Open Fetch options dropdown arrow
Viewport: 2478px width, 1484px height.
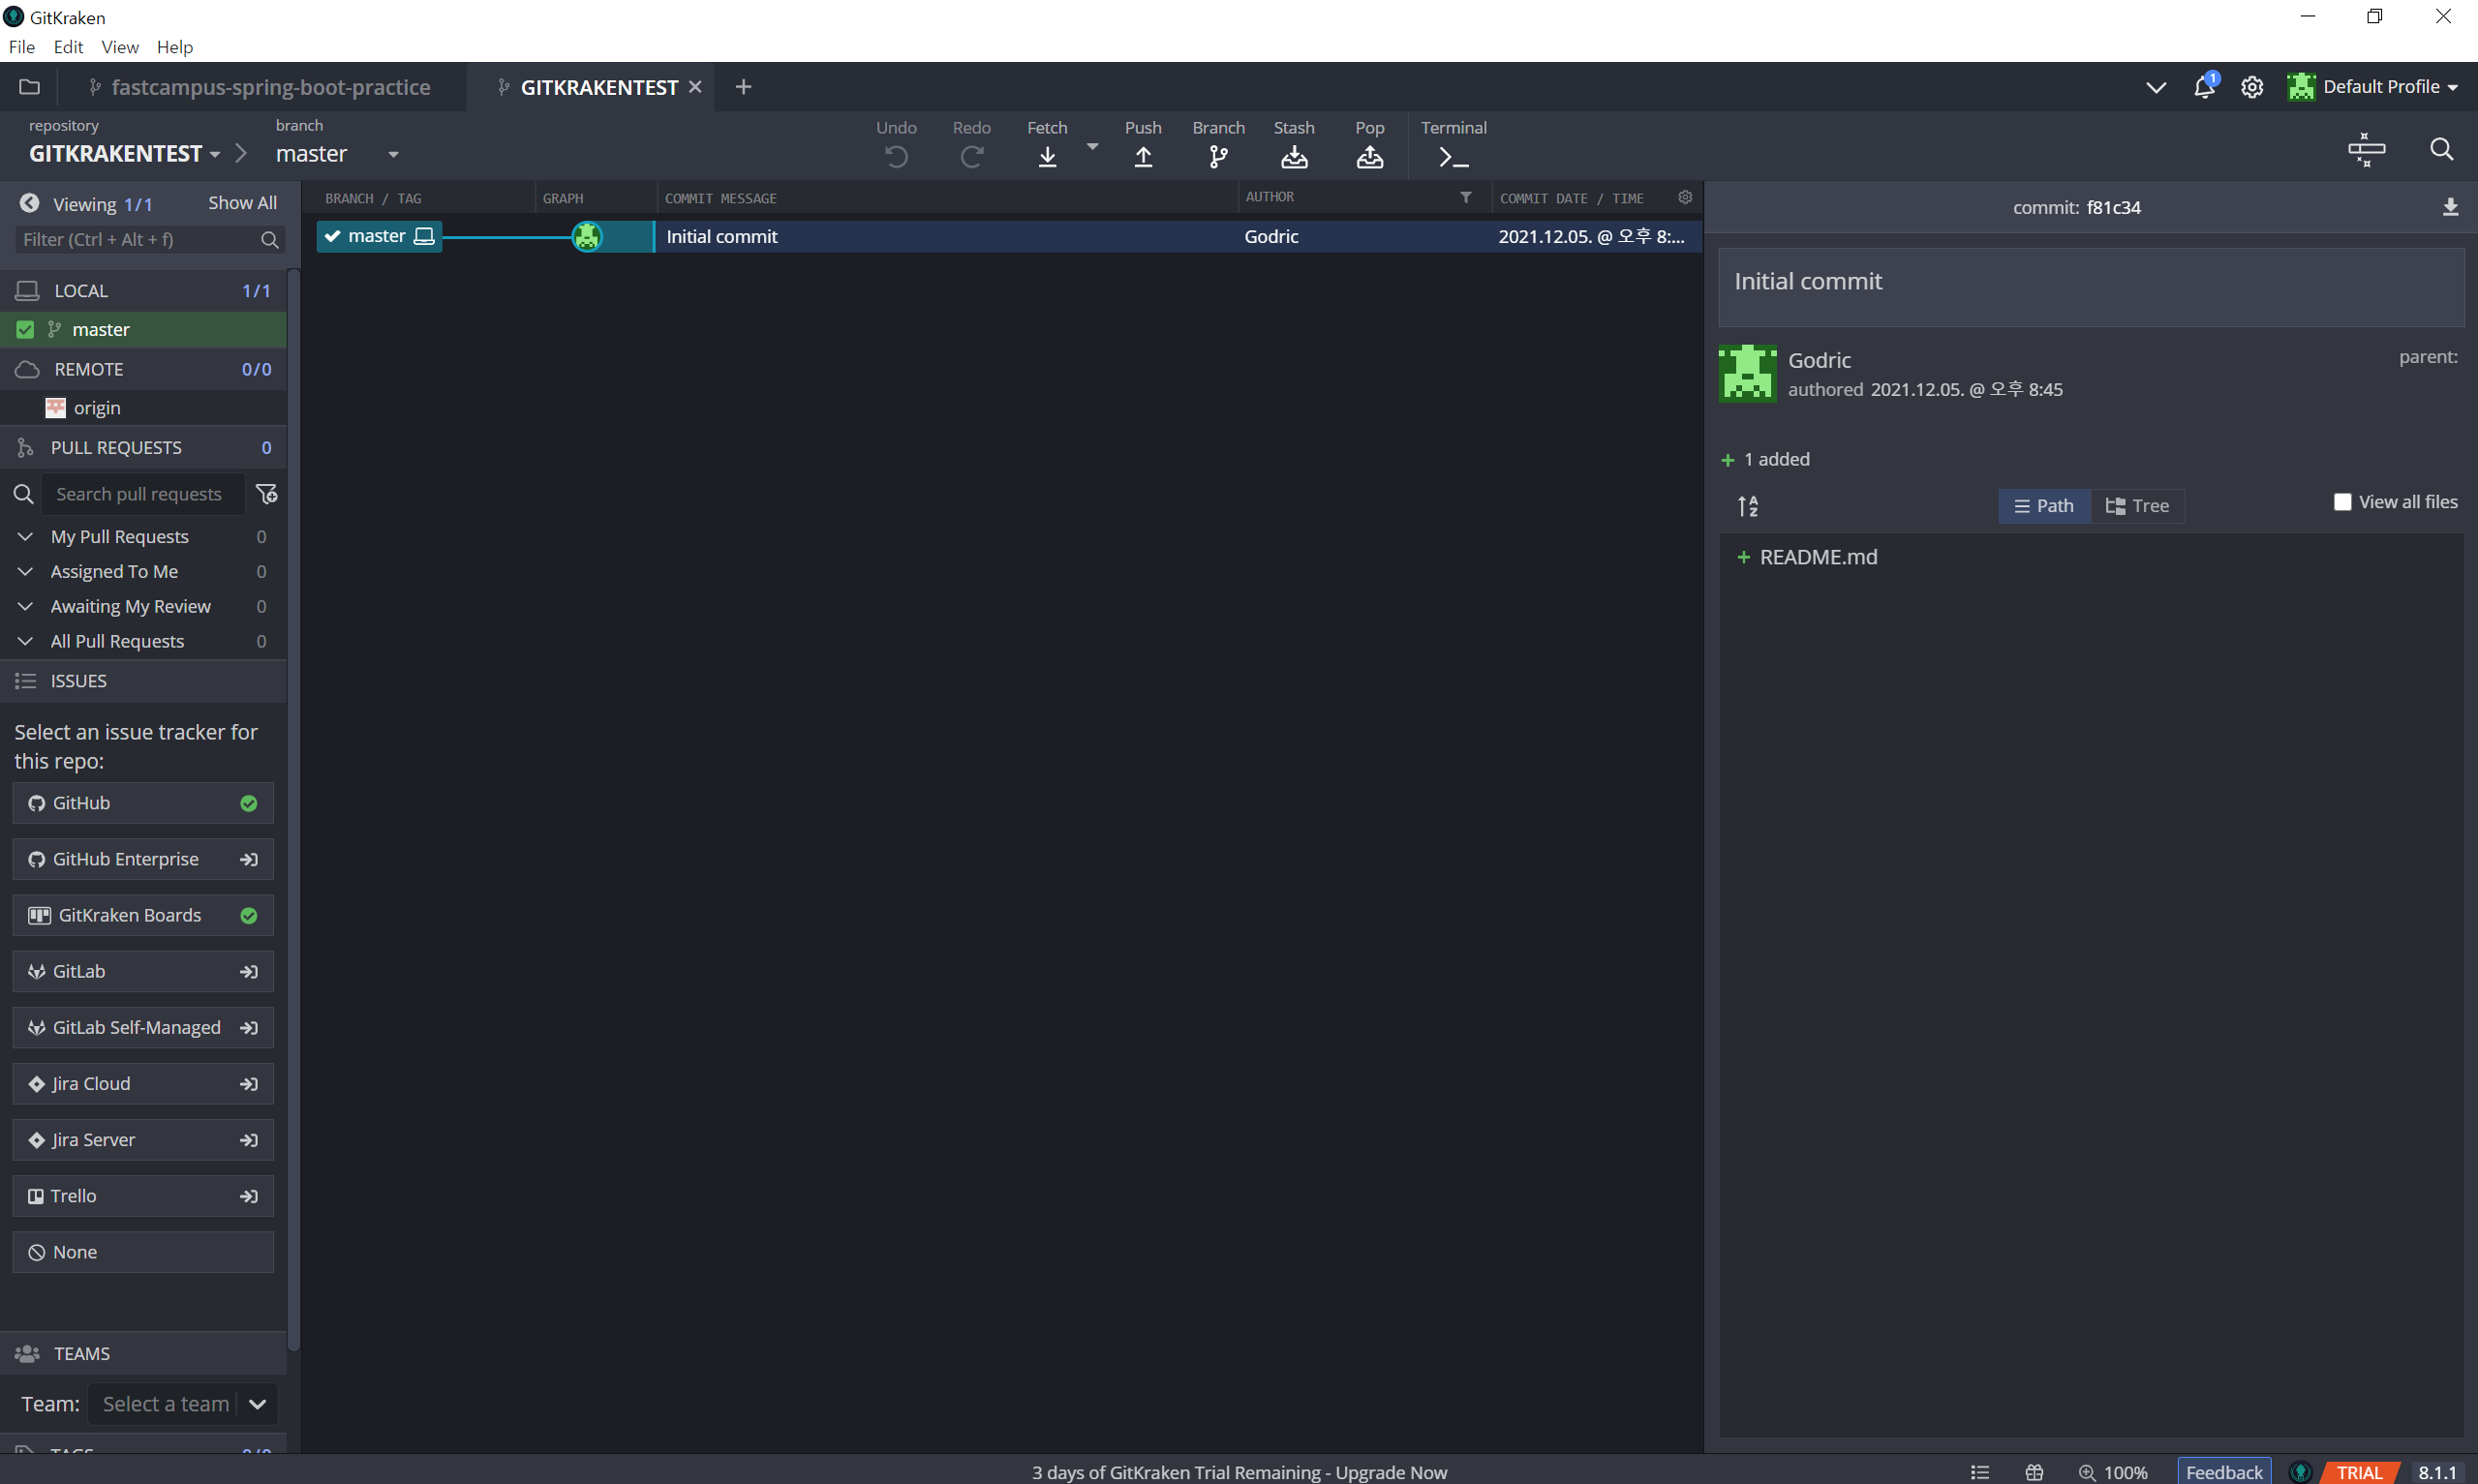coord(1092,147)
